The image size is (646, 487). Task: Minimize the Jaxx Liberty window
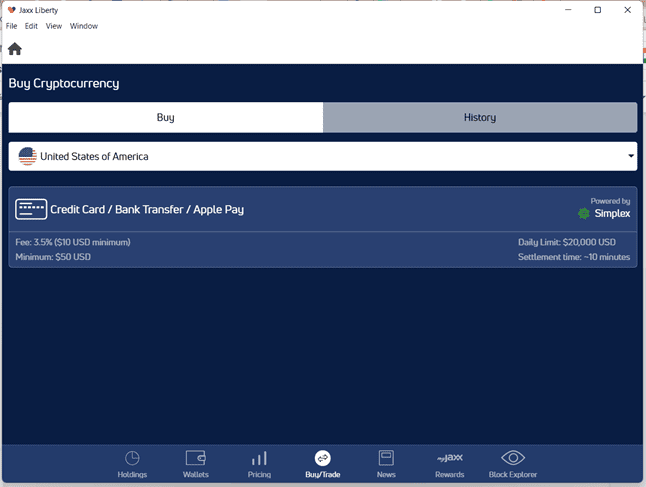click(568, 9)
